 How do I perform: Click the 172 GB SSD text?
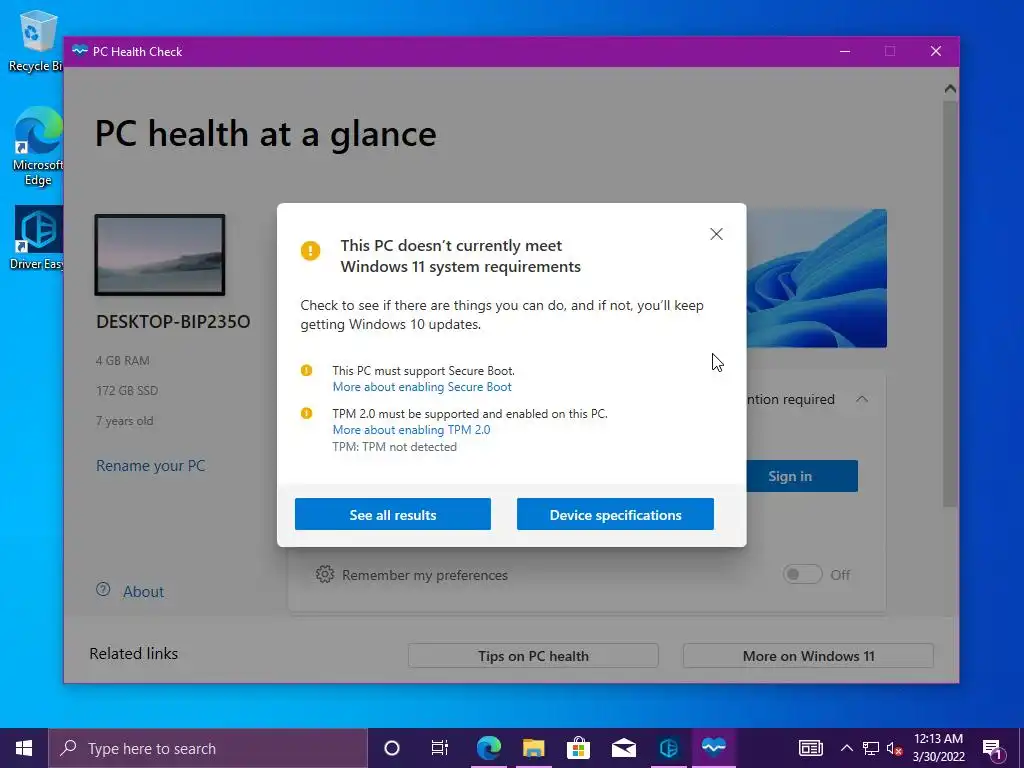[x=127, y=391]
